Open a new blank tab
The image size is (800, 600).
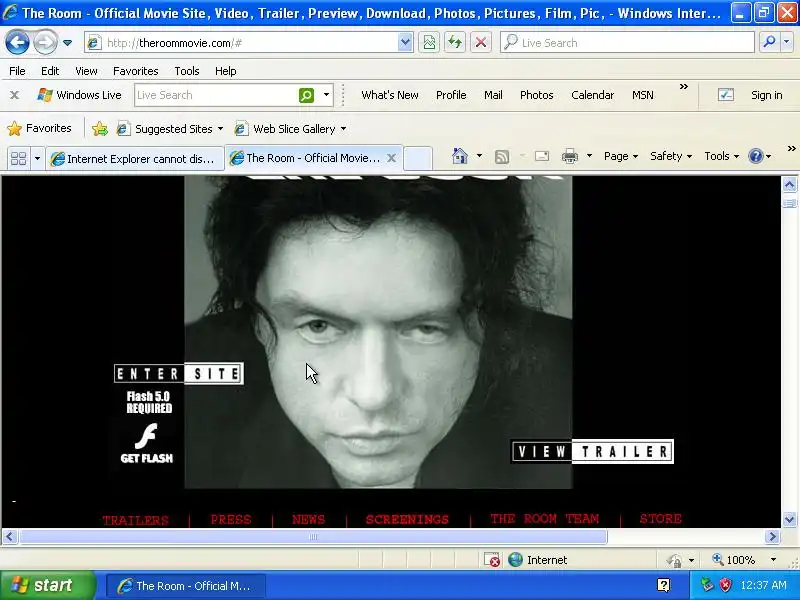coord(418,159)
